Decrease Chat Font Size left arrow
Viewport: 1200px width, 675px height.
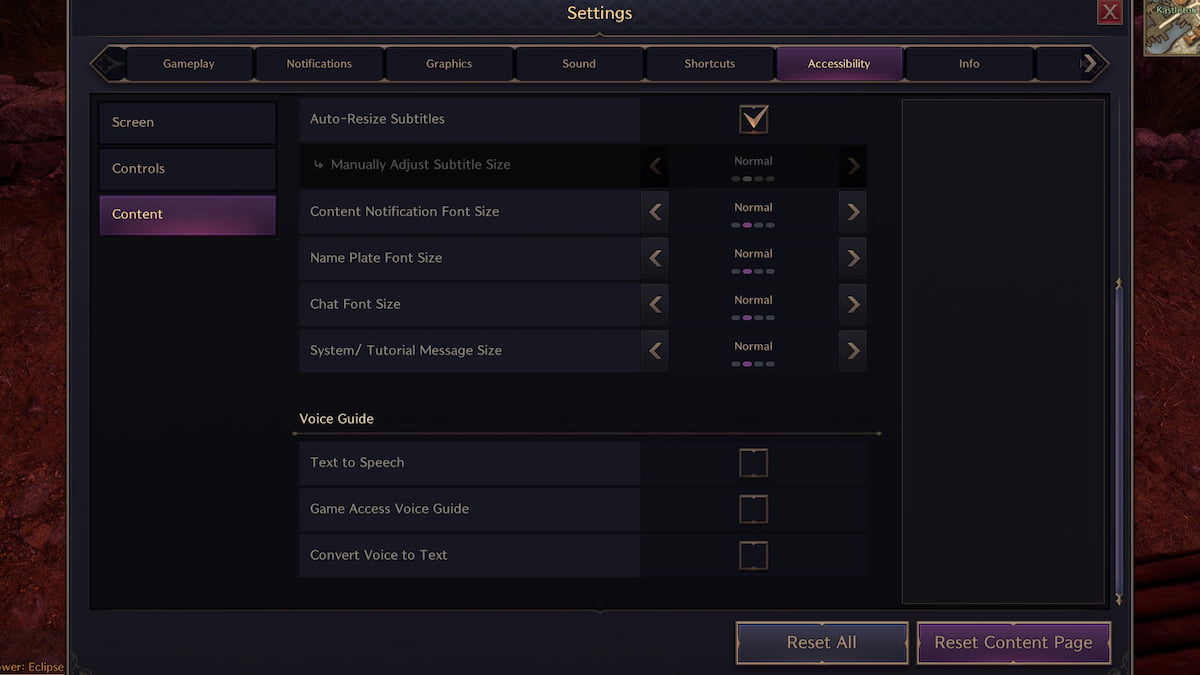(x=655, y=304)
